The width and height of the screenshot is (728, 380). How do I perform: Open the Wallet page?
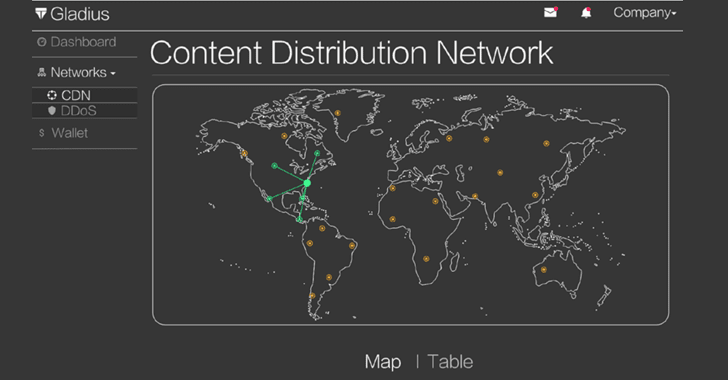70,133
